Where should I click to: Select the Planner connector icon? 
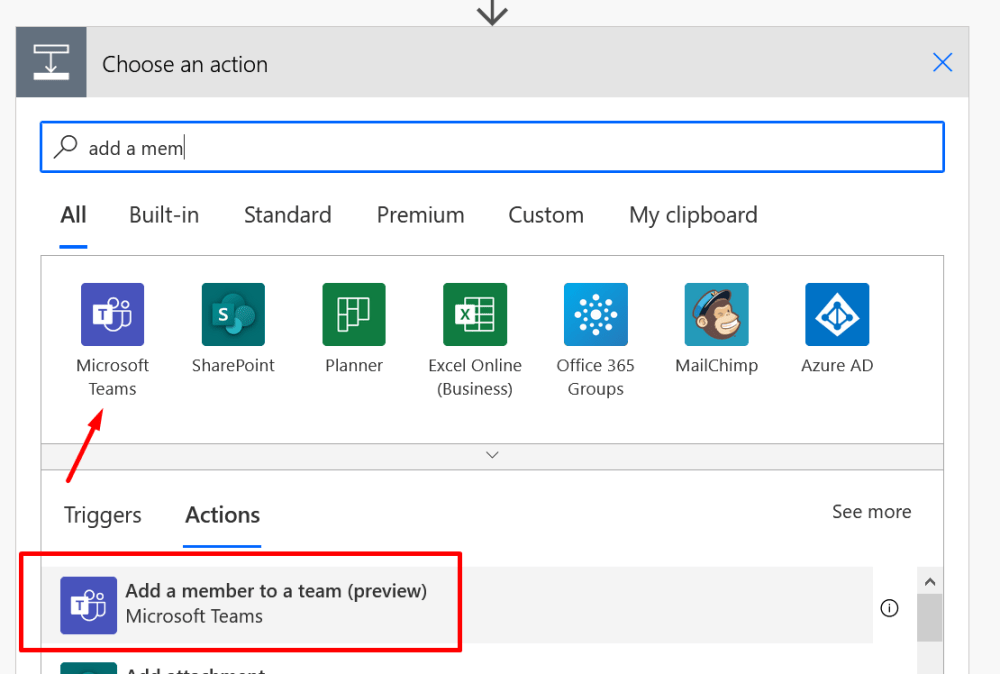(354, 313)
